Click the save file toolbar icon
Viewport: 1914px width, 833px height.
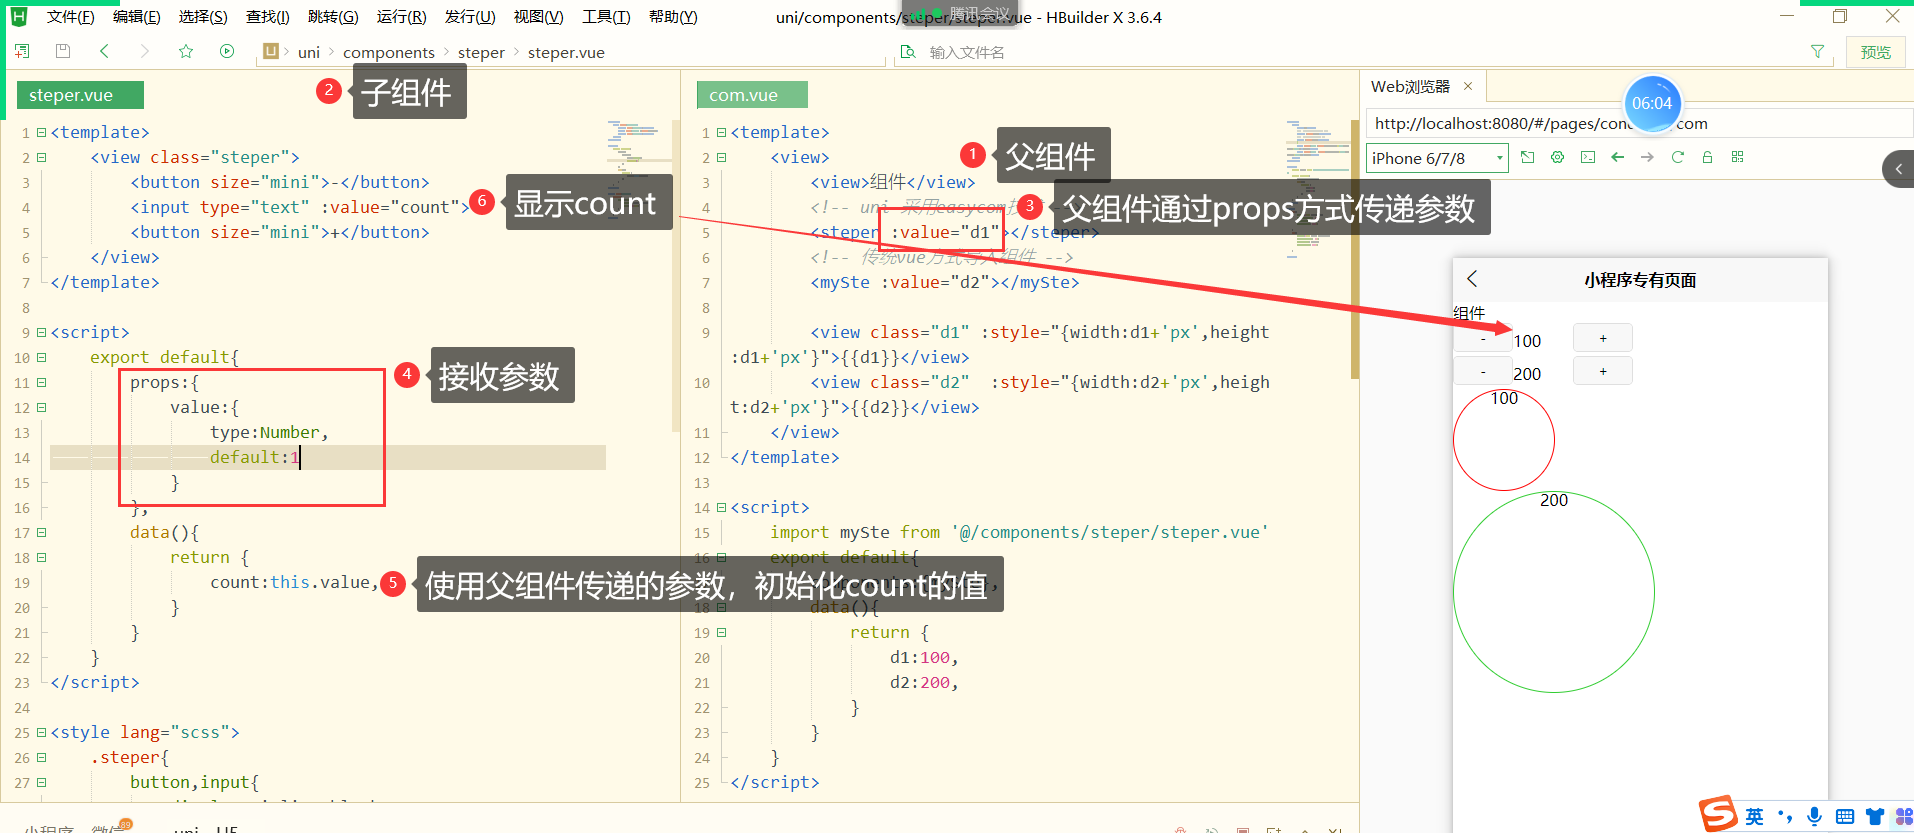click(x=63, y=51)
